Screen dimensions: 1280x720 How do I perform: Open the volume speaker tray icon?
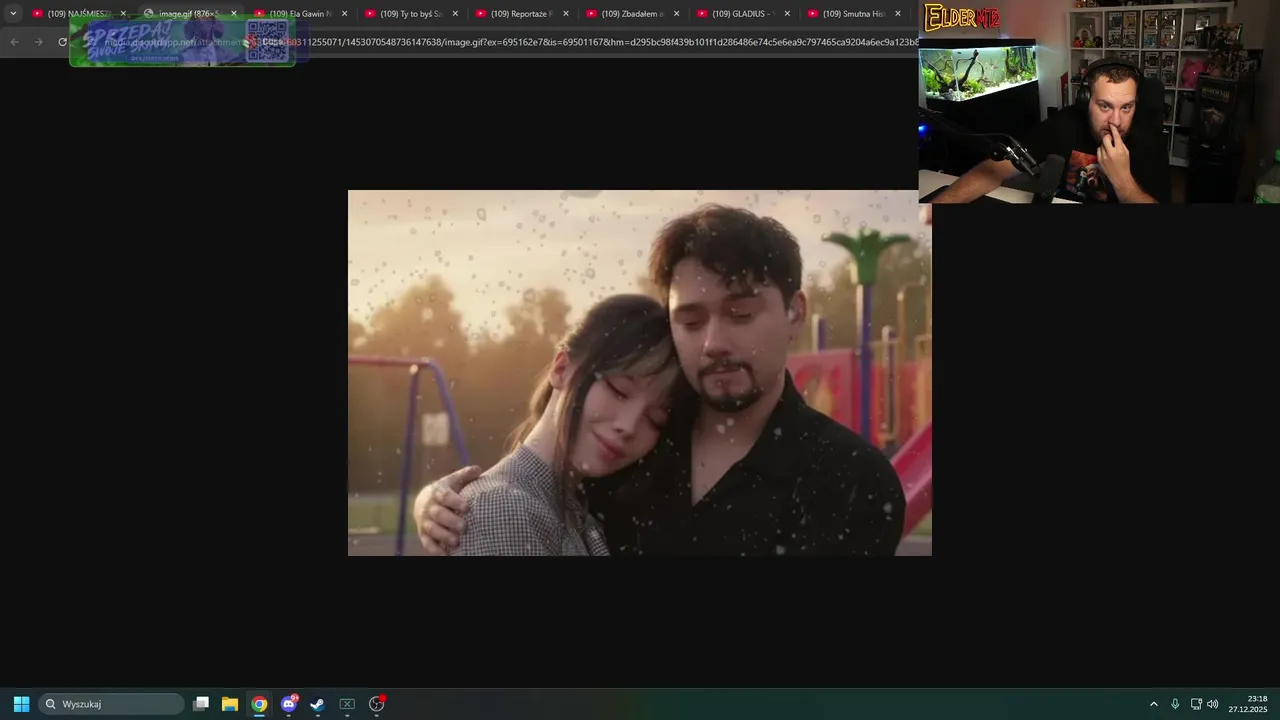point(1213,704)
